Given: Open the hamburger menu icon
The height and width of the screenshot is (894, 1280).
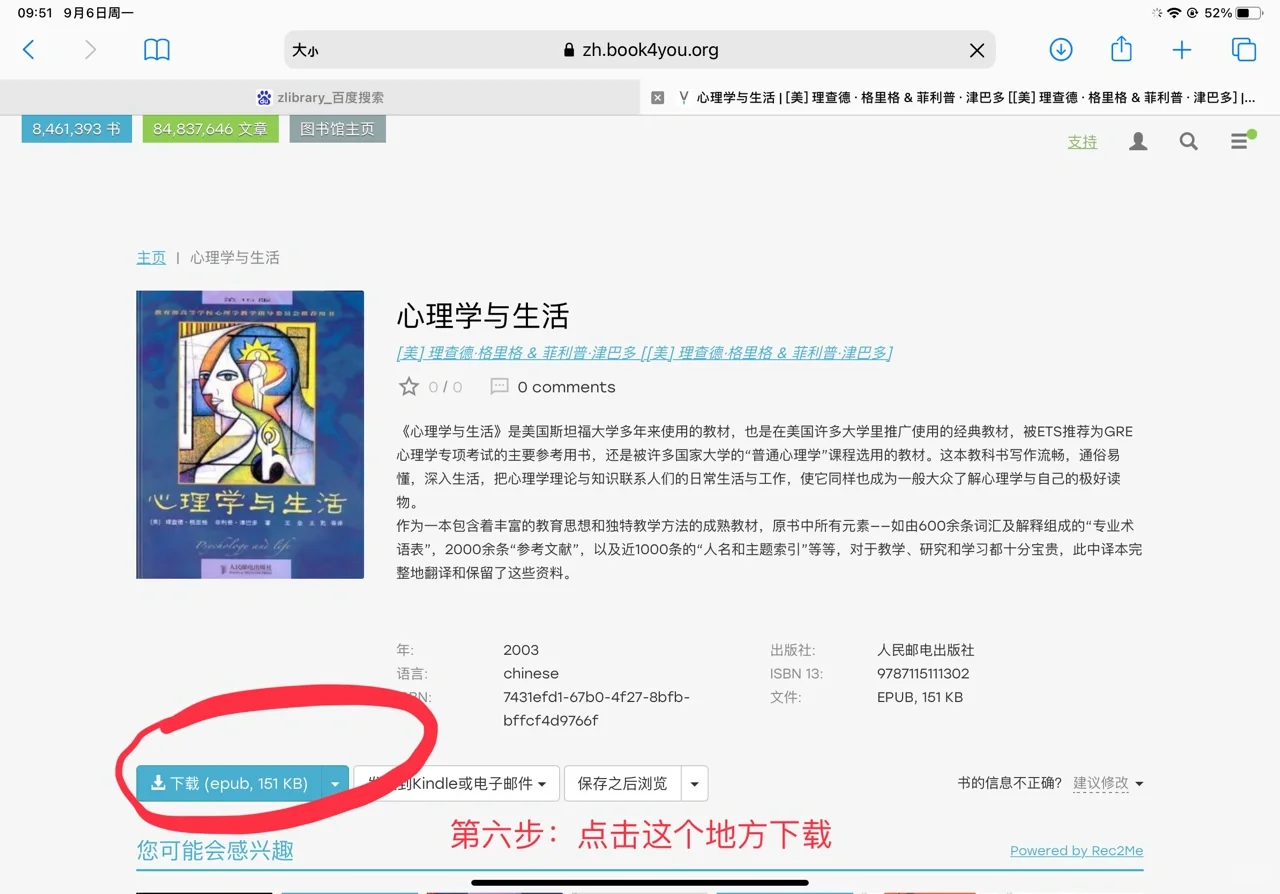Looking at the screenshot, I should click(1241, 141).
